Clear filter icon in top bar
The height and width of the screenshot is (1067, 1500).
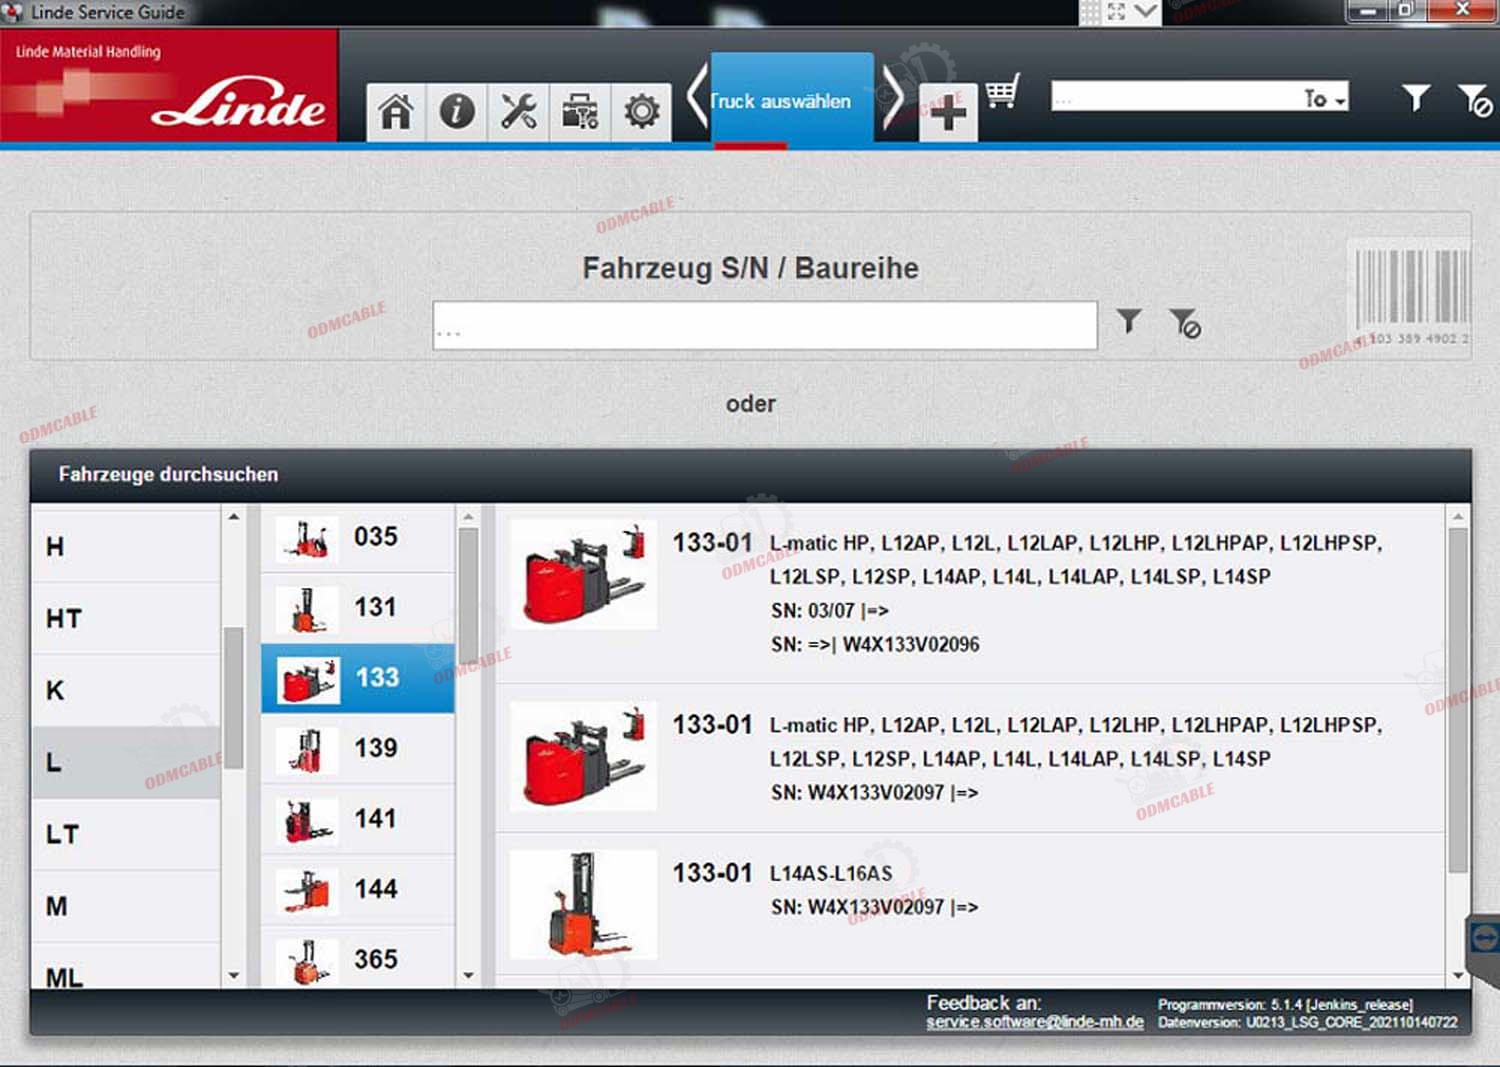coord(1475,100)
